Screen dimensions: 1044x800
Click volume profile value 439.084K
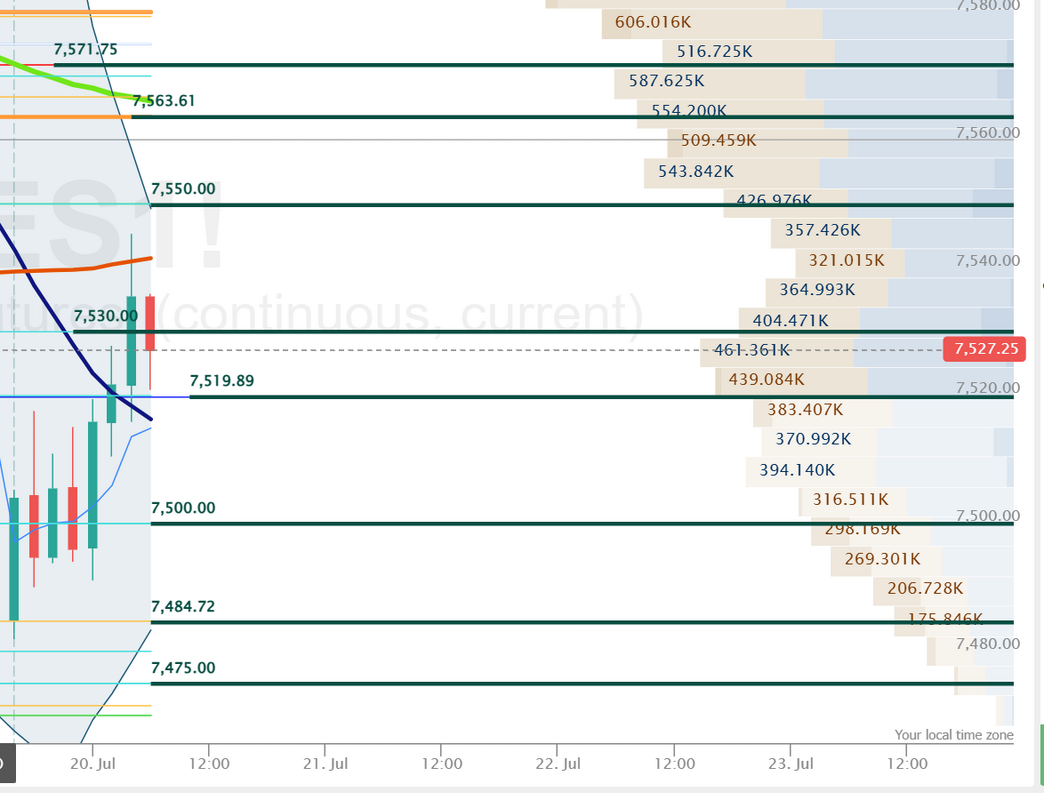click(766, 379)
